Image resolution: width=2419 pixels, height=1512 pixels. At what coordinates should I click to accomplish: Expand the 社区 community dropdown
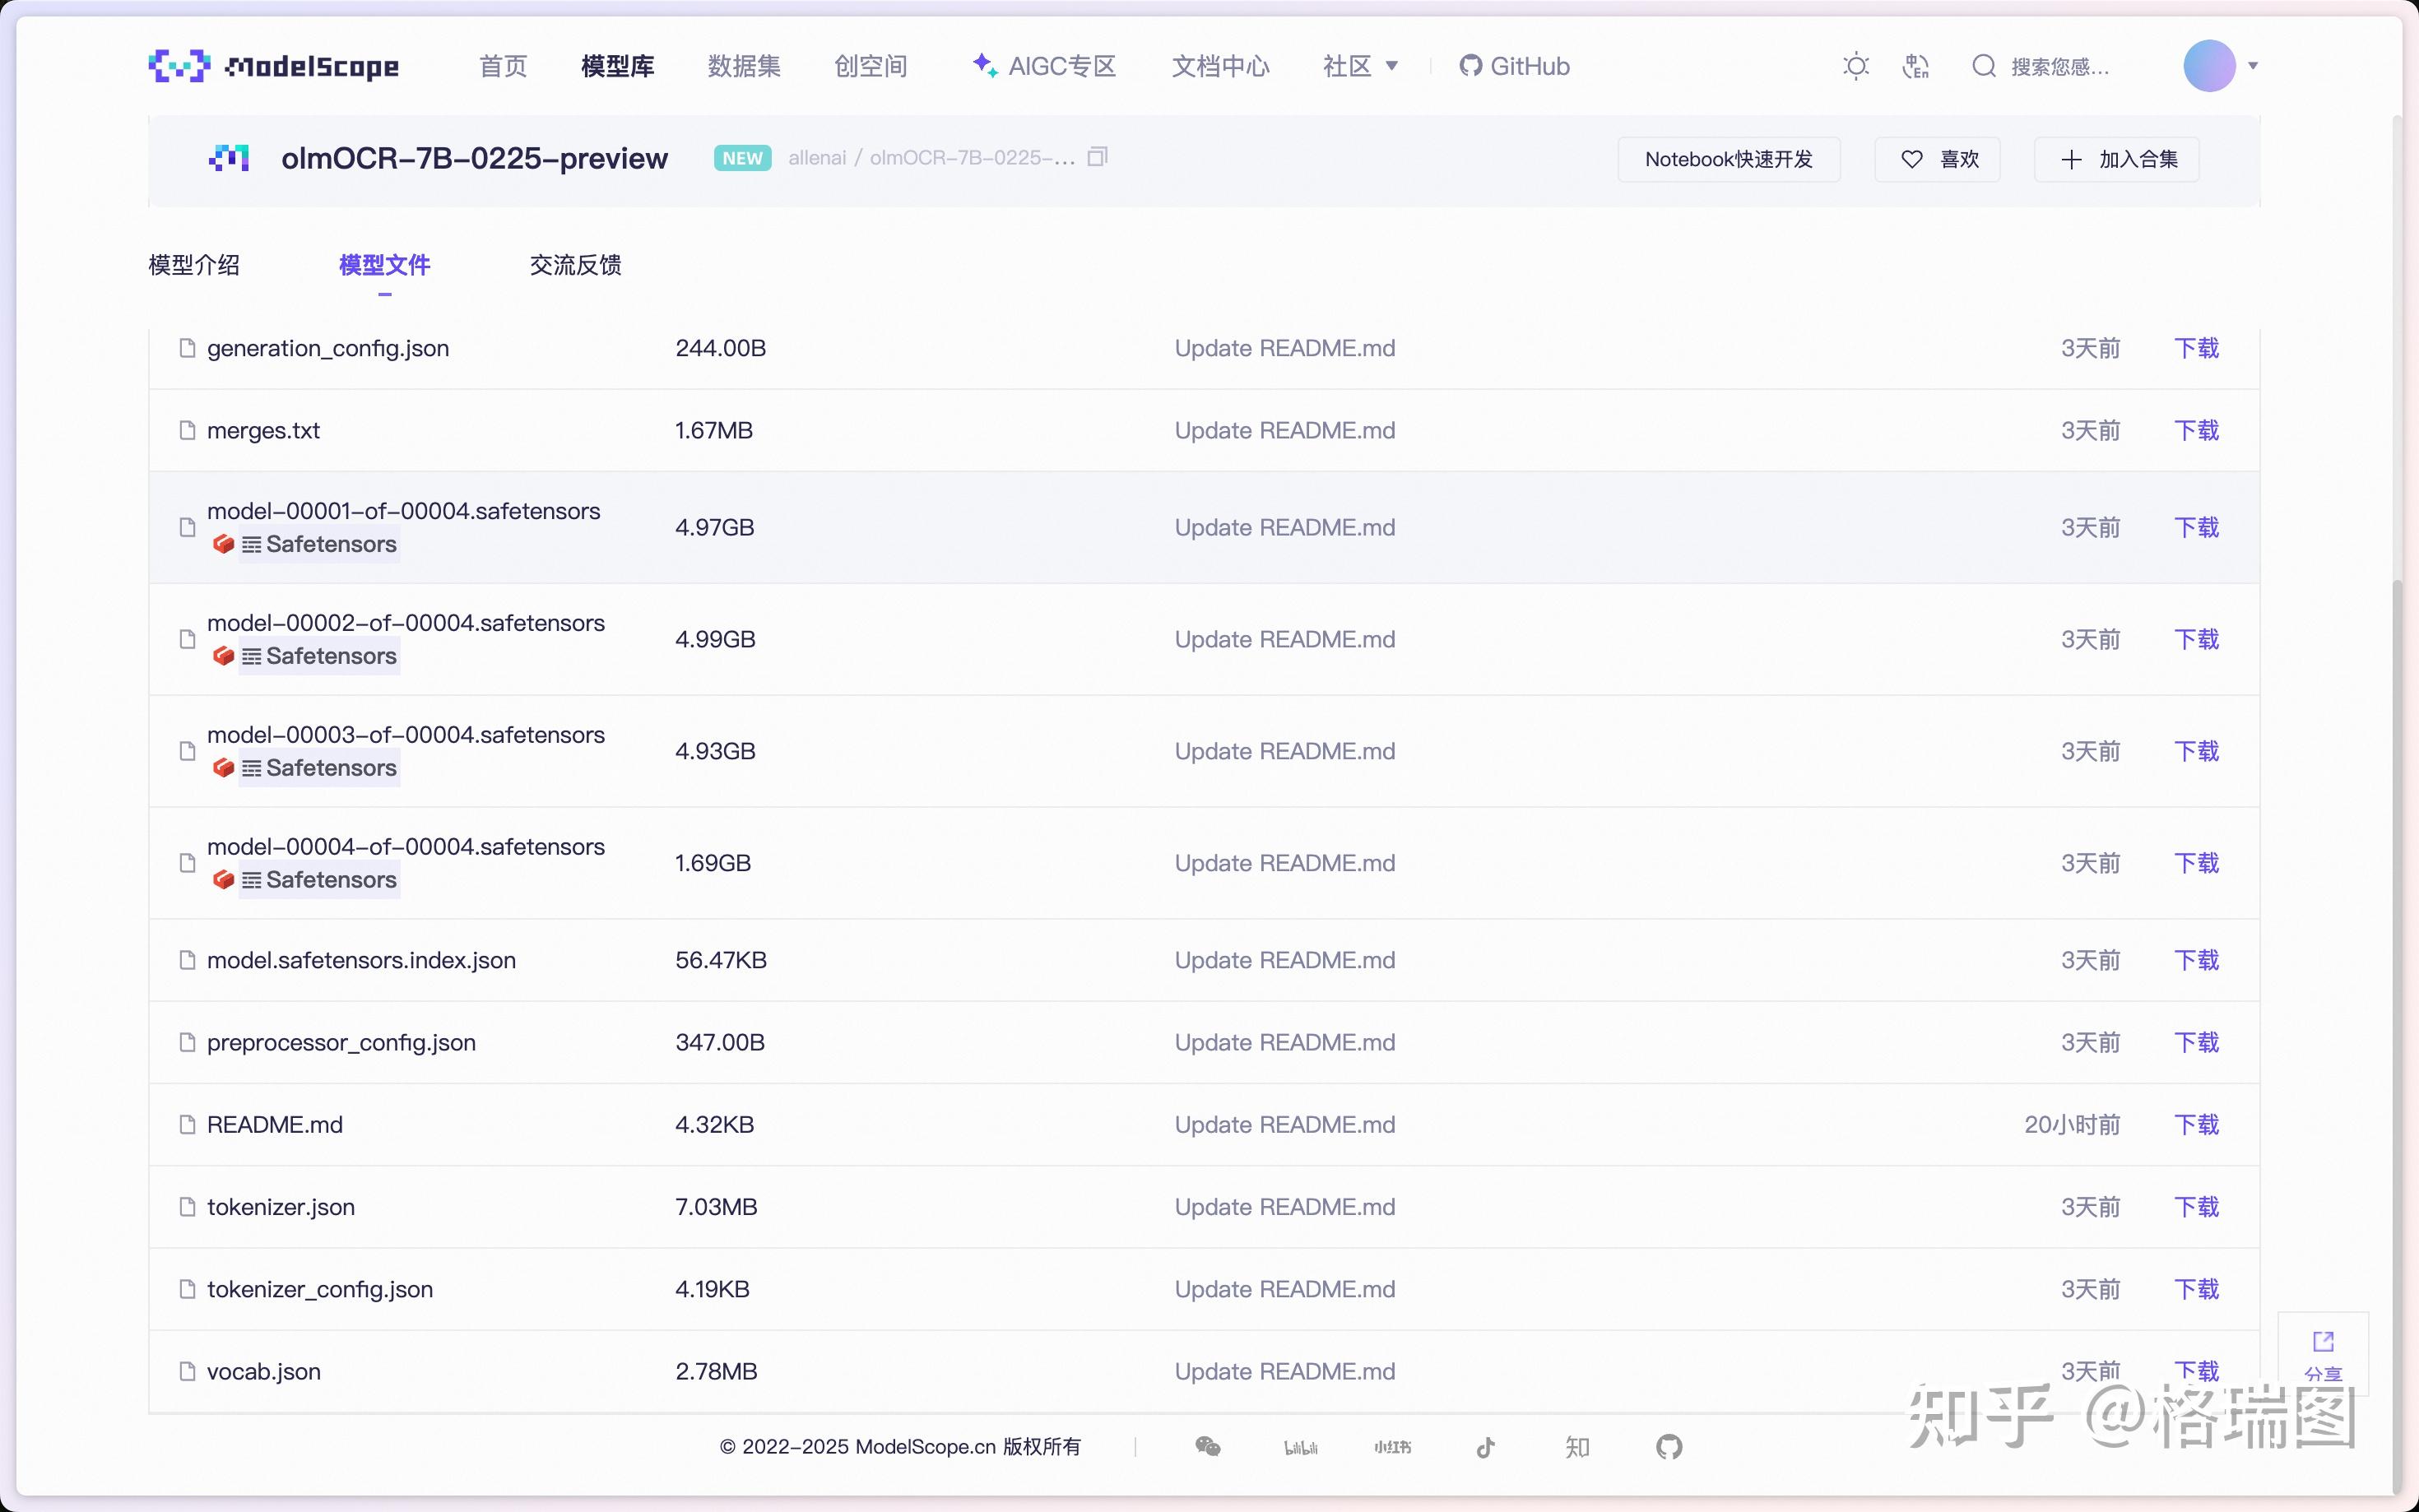(1360, 66)
